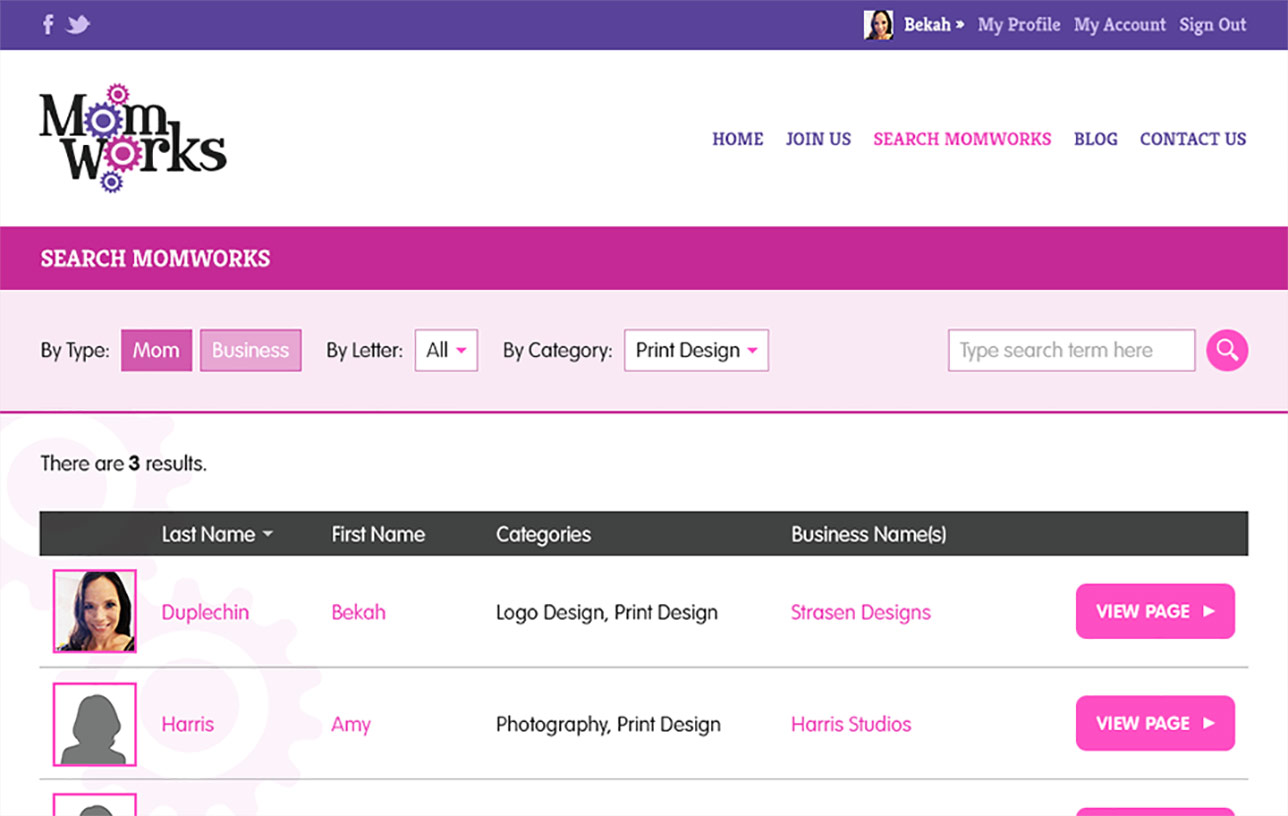The width and height of the screenshot is (1288, 816).
Task: Click the Photography, Print Design text
Action: click(x=608, y=724)
